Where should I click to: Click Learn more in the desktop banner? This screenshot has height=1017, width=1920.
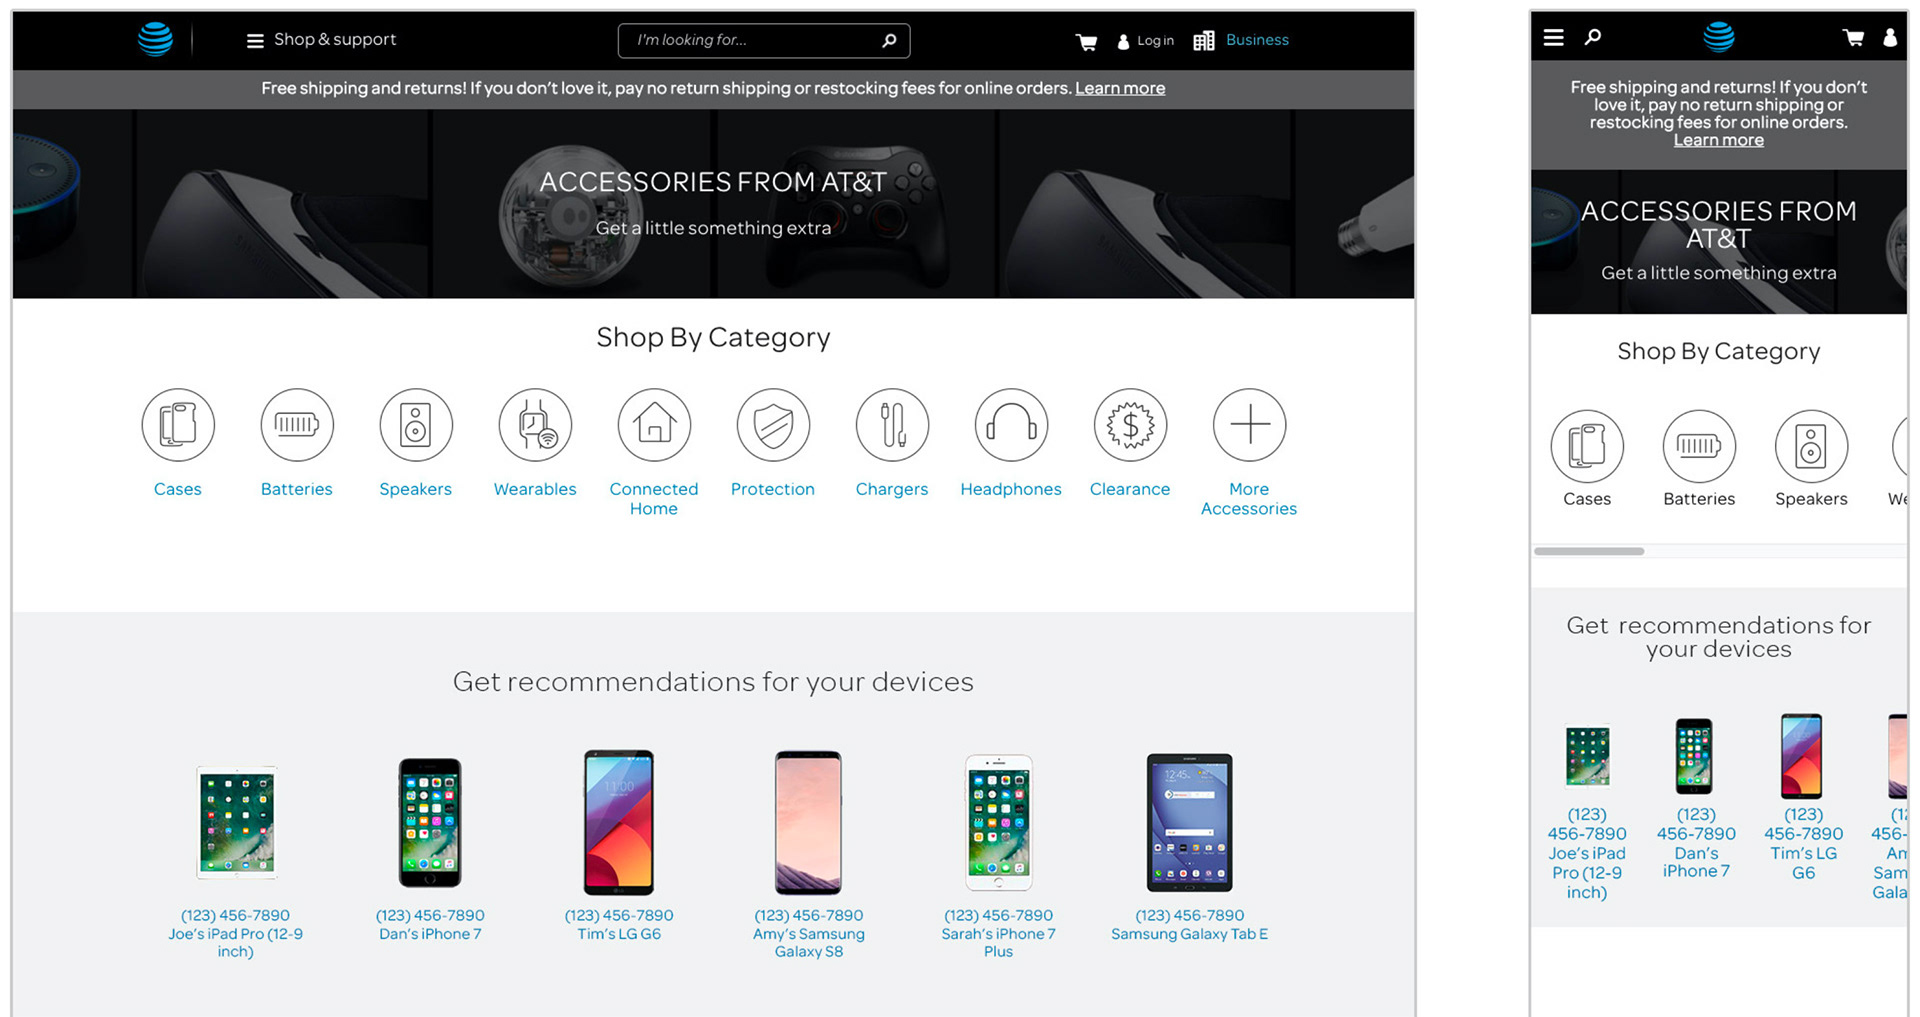pyautogui.click(x=1120, y=88)
